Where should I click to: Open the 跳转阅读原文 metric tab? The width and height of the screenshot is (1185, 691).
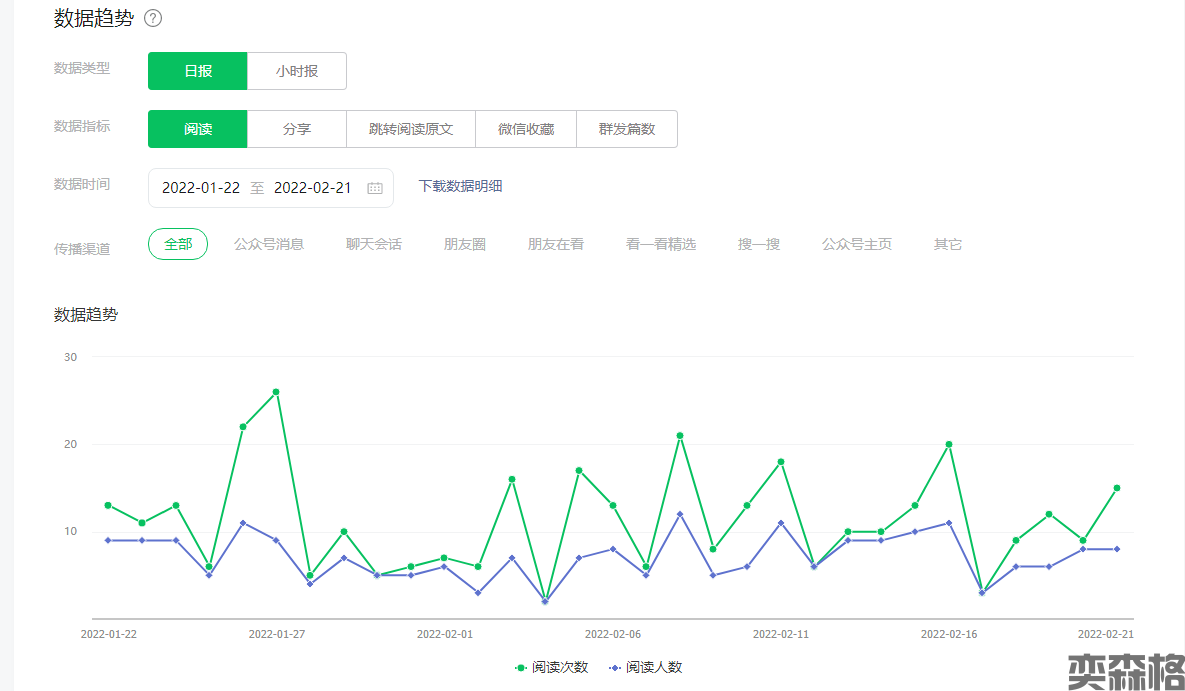coord(411,129)
